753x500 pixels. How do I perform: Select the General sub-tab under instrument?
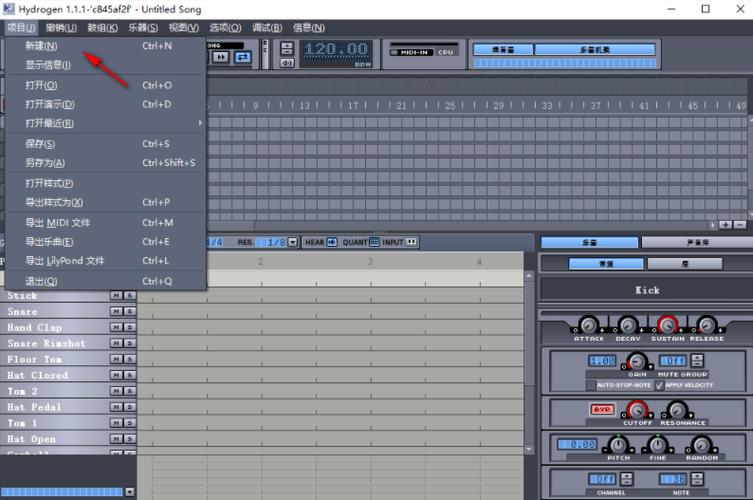pos(606,264)
